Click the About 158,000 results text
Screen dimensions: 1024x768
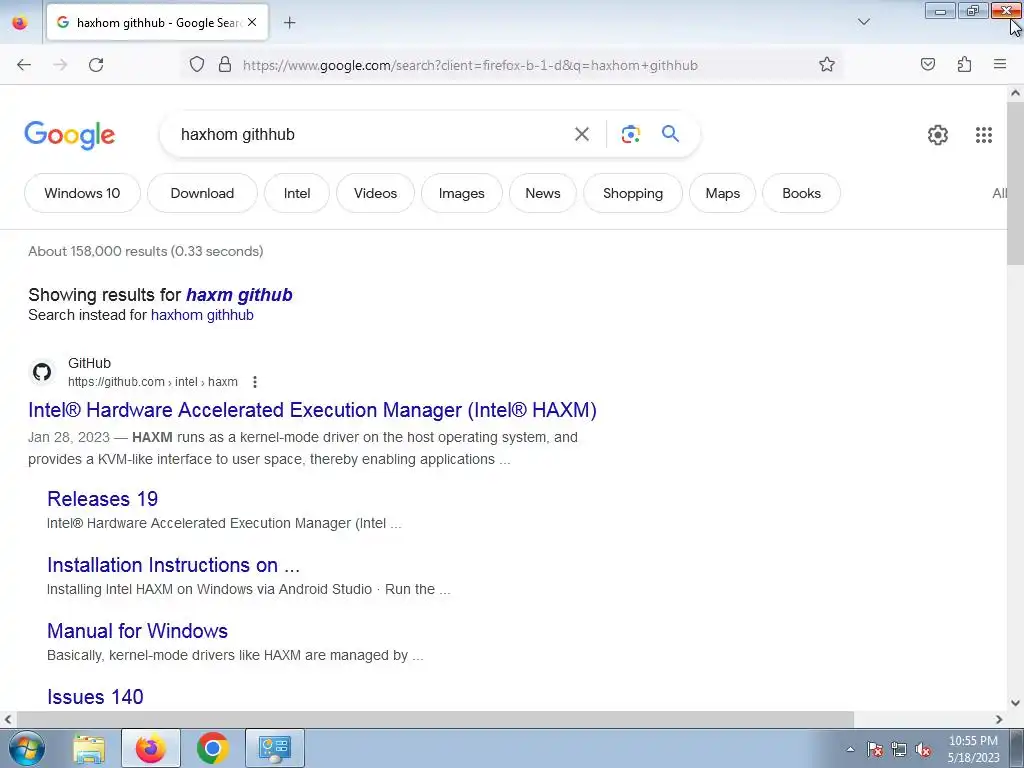click(x=146, y=251)
